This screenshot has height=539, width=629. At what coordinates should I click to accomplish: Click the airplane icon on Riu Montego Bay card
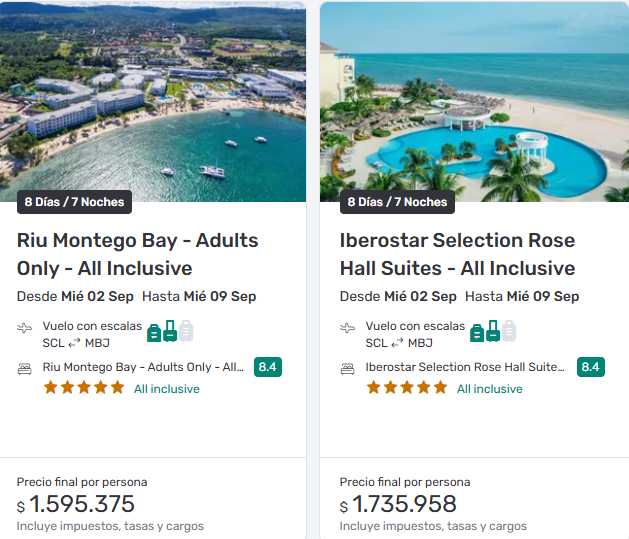[x=25, y=328]
